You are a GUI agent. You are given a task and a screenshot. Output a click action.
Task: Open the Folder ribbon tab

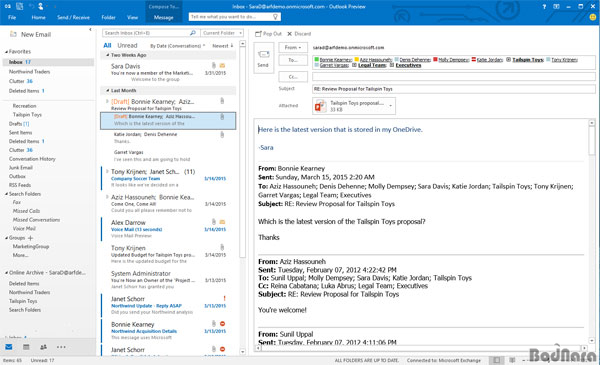(108, 17)
